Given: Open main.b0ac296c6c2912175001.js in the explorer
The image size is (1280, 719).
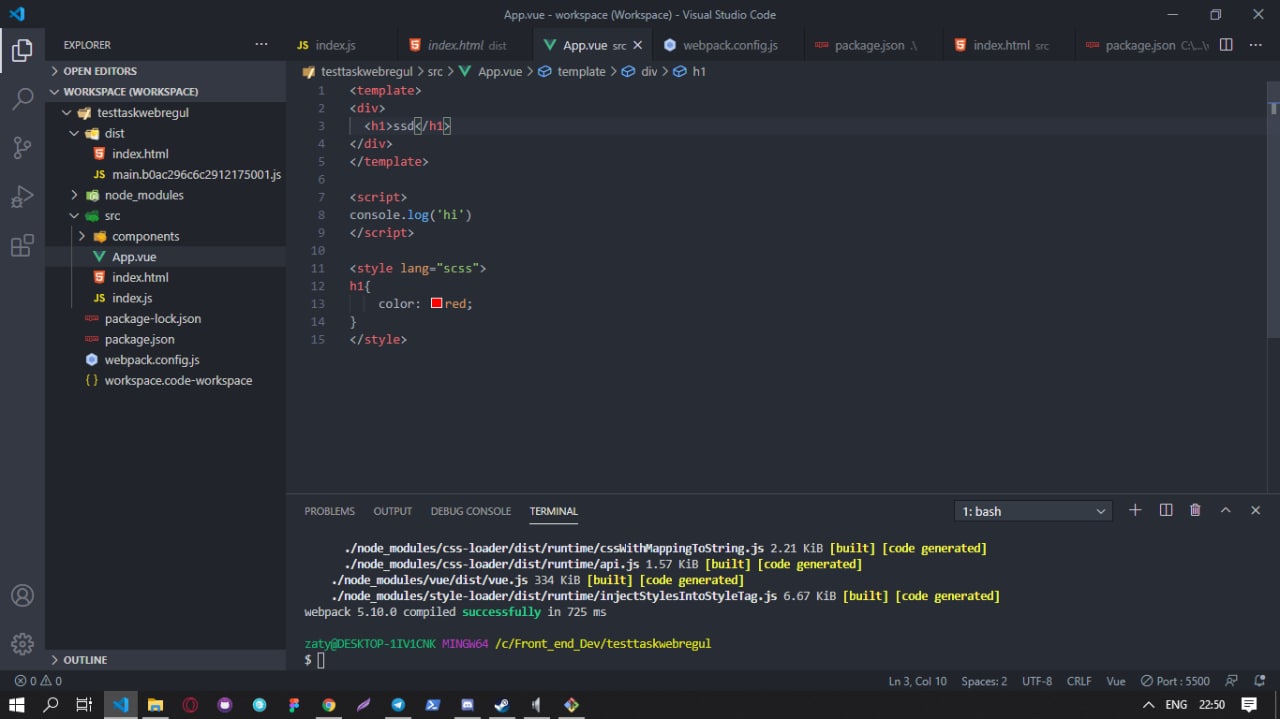Looking at the screenshot, I should (165, 174).
